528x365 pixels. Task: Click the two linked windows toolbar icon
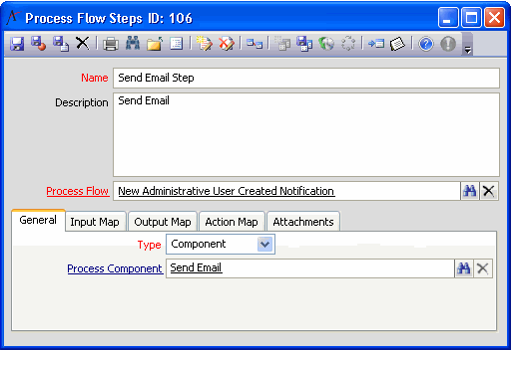254,44
